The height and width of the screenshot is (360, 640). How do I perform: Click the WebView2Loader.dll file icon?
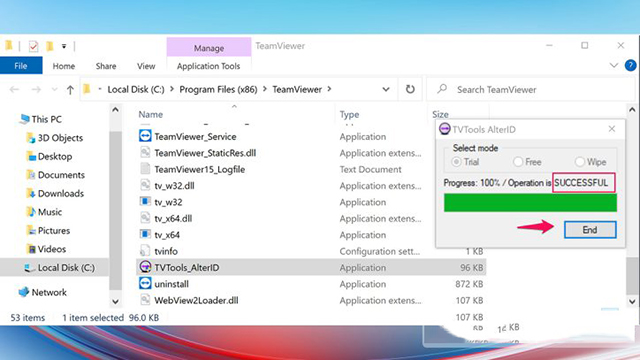(x=145, y=300)
